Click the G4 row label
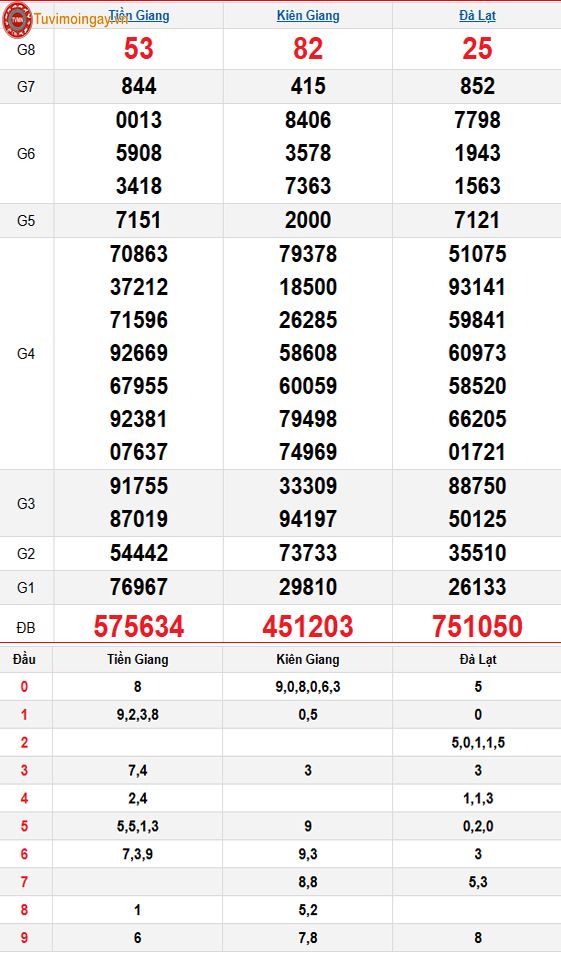Viewport: 561px width, 953px height. click(26, 353)
